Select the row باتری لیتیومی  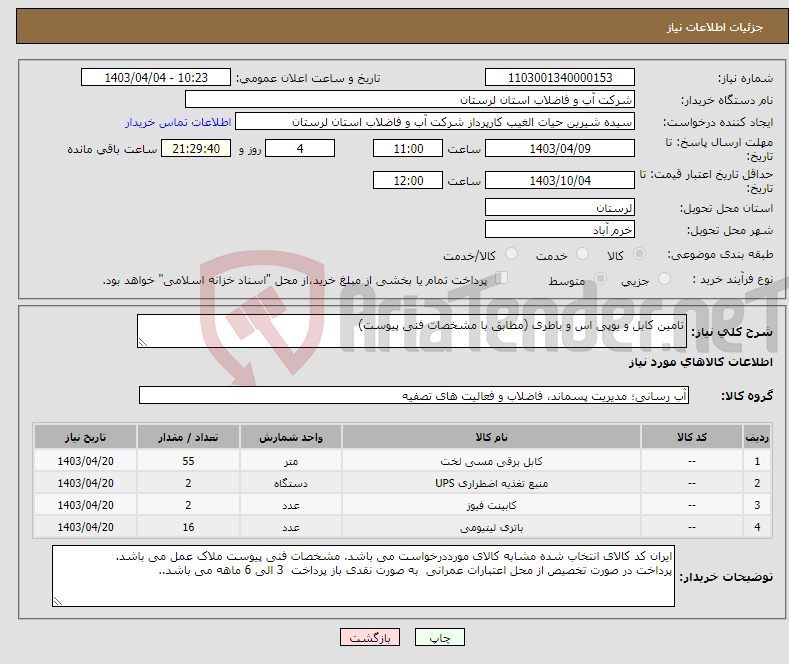403,527
